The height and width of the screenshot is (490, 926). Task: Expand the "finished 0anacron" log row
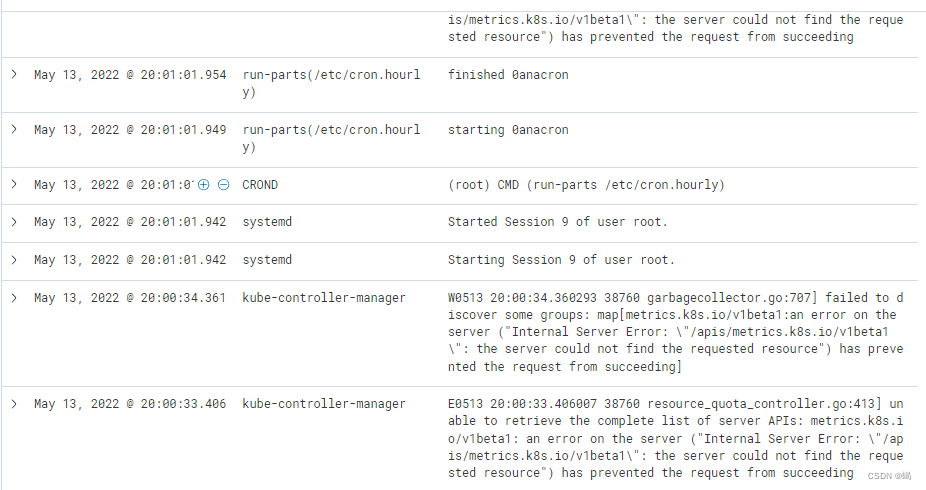click(x=14, y=75)
